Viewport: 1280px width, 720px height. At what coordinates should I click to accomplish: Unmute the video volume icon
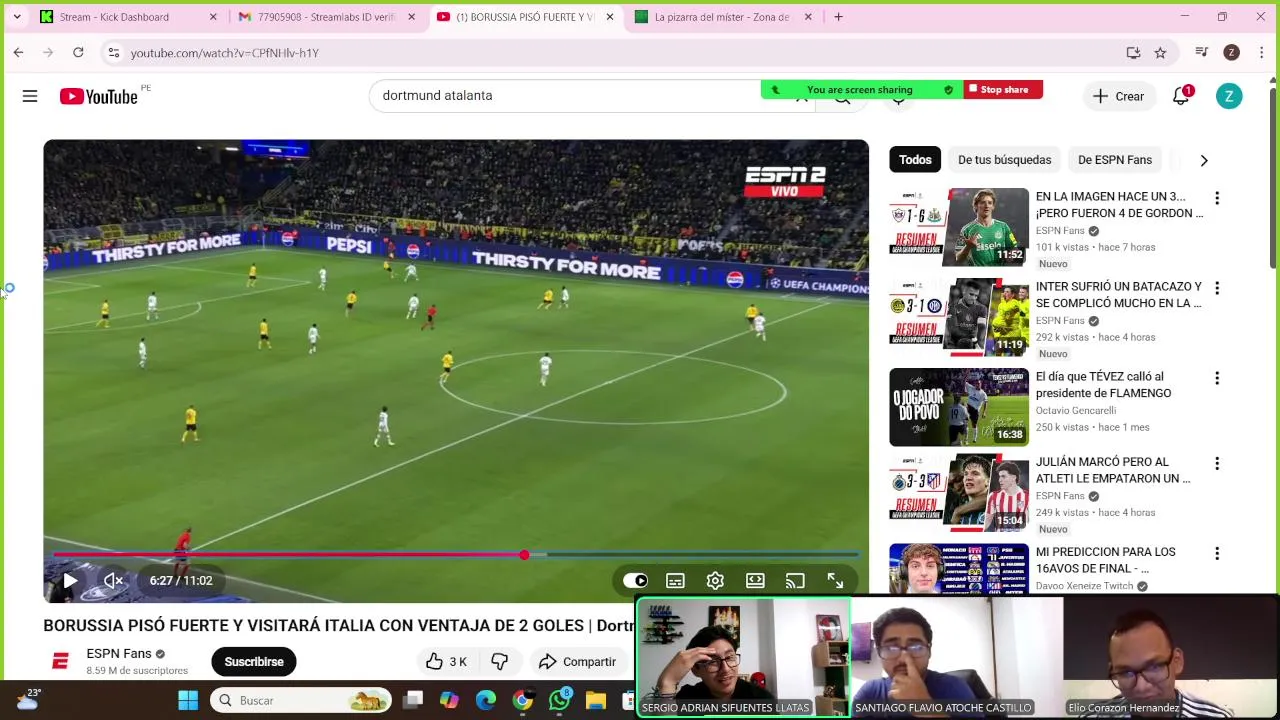click(x=113, y=580)
